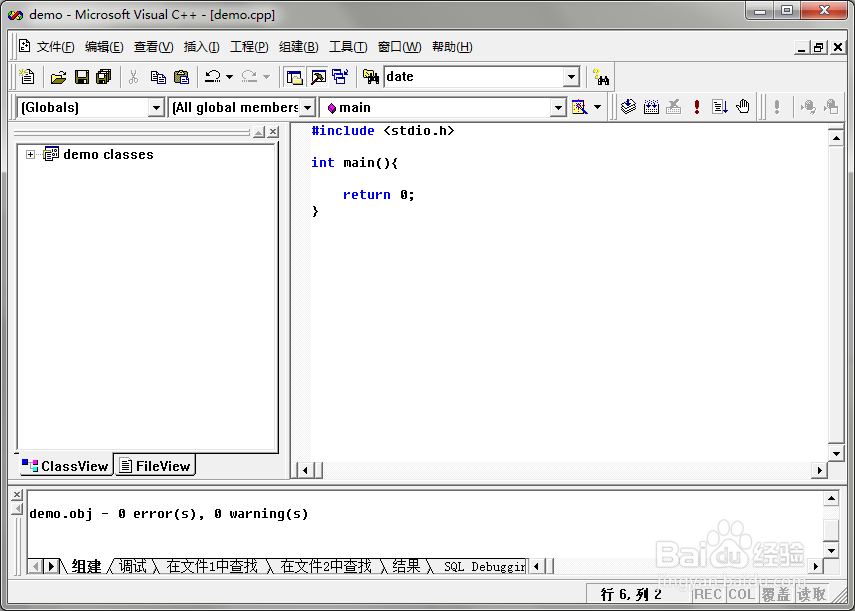Click the New Text File toolbar icon
855x611 pixels.
click(27, 77)
